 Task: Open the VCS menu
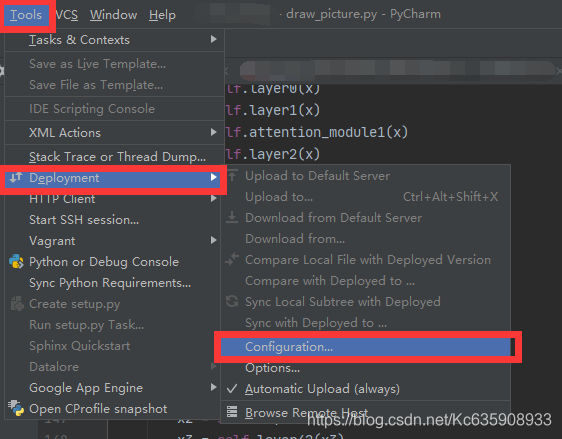coord(67,15)
